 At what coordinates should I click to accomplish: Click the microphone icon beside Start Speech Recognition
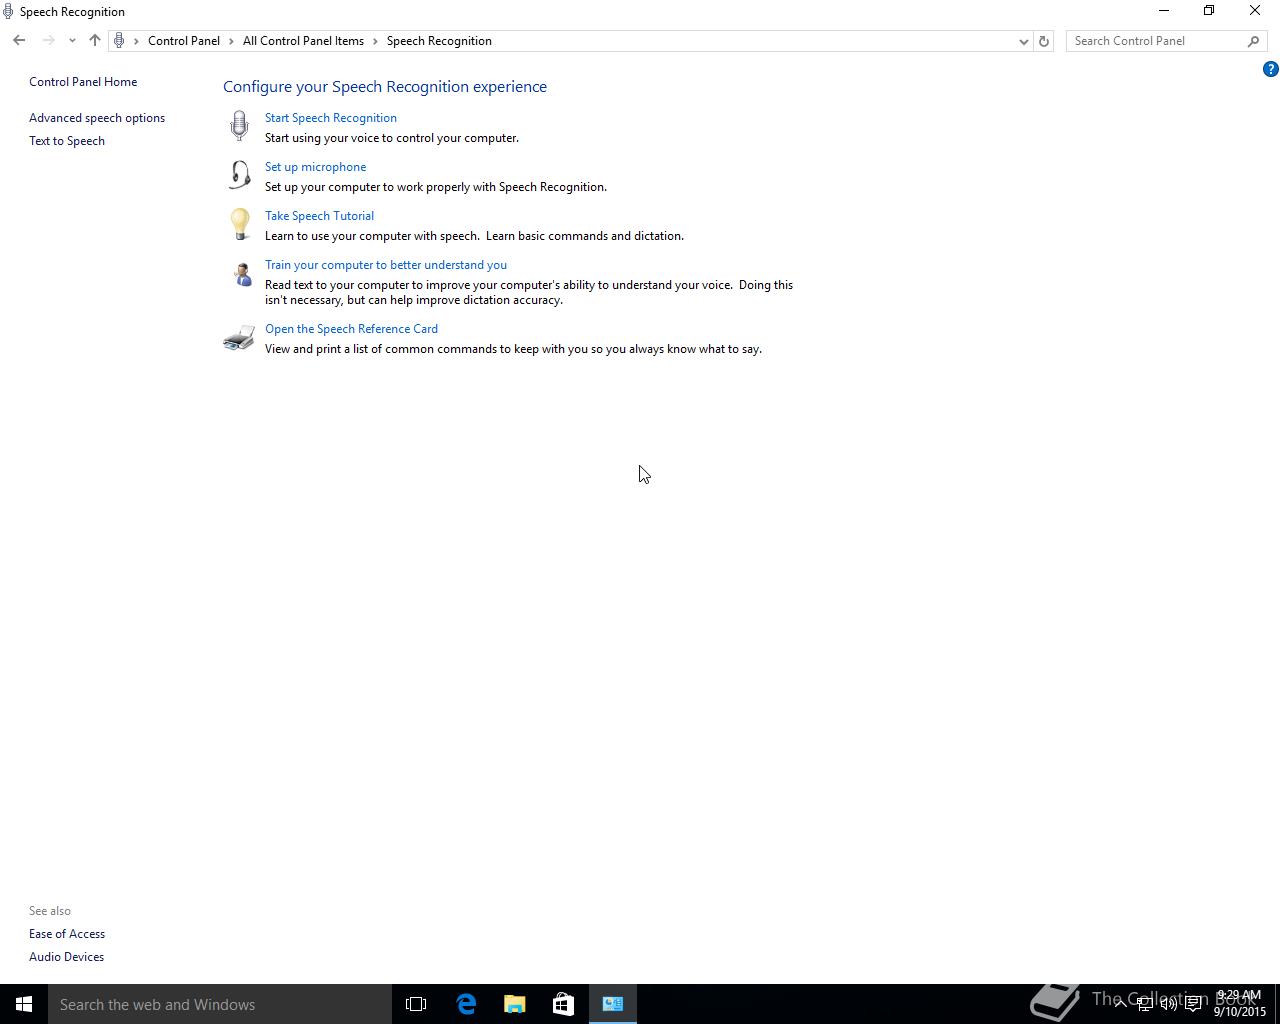pos(239,126)
